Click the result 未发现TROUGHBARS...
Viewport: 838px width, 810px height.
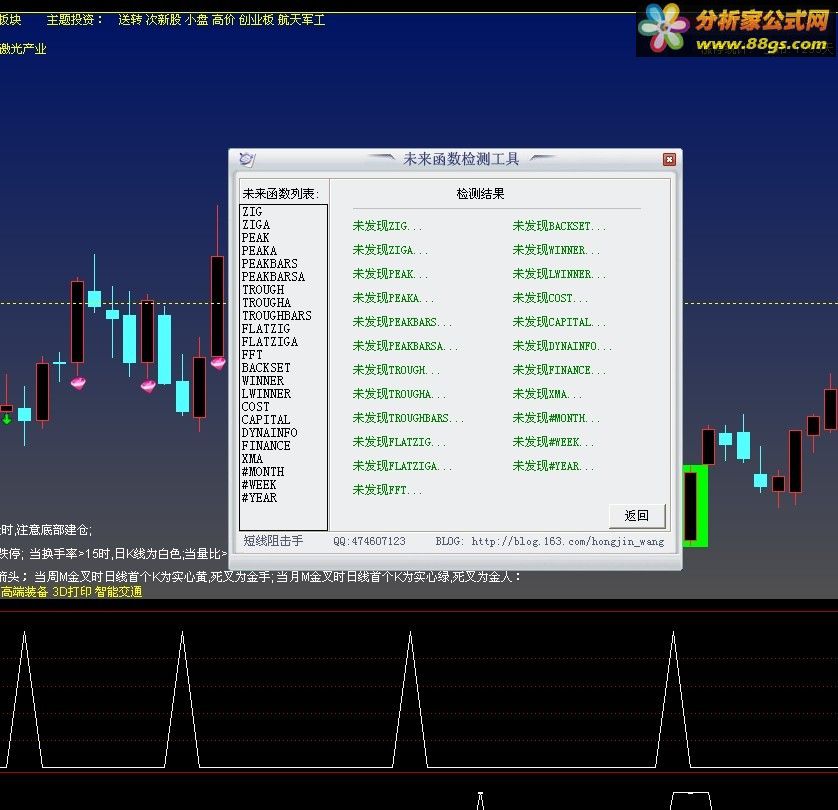coord(408,418)
